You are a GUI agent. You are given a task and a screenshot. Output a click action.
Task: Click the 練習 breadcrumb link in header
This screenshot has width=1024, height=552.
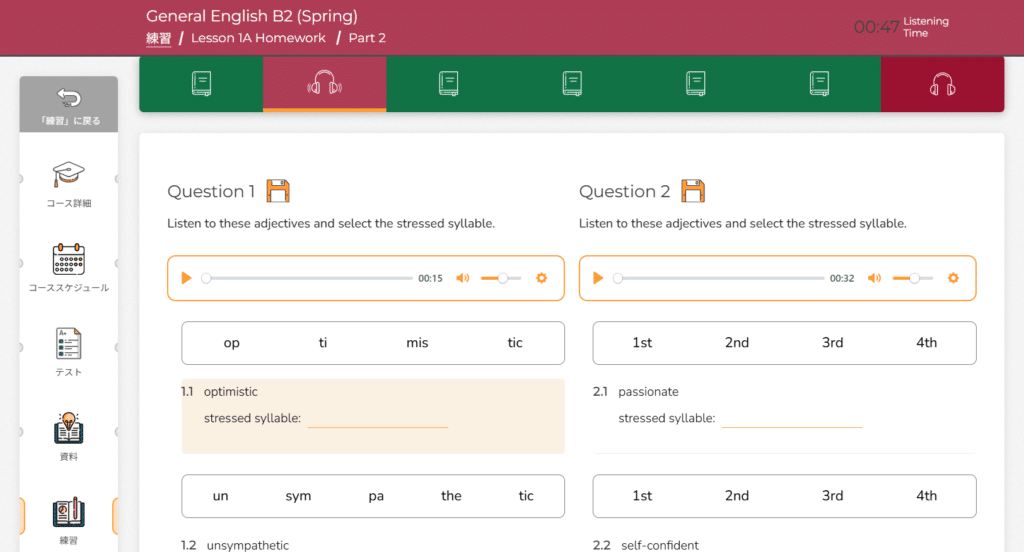(x=158, y=38)
